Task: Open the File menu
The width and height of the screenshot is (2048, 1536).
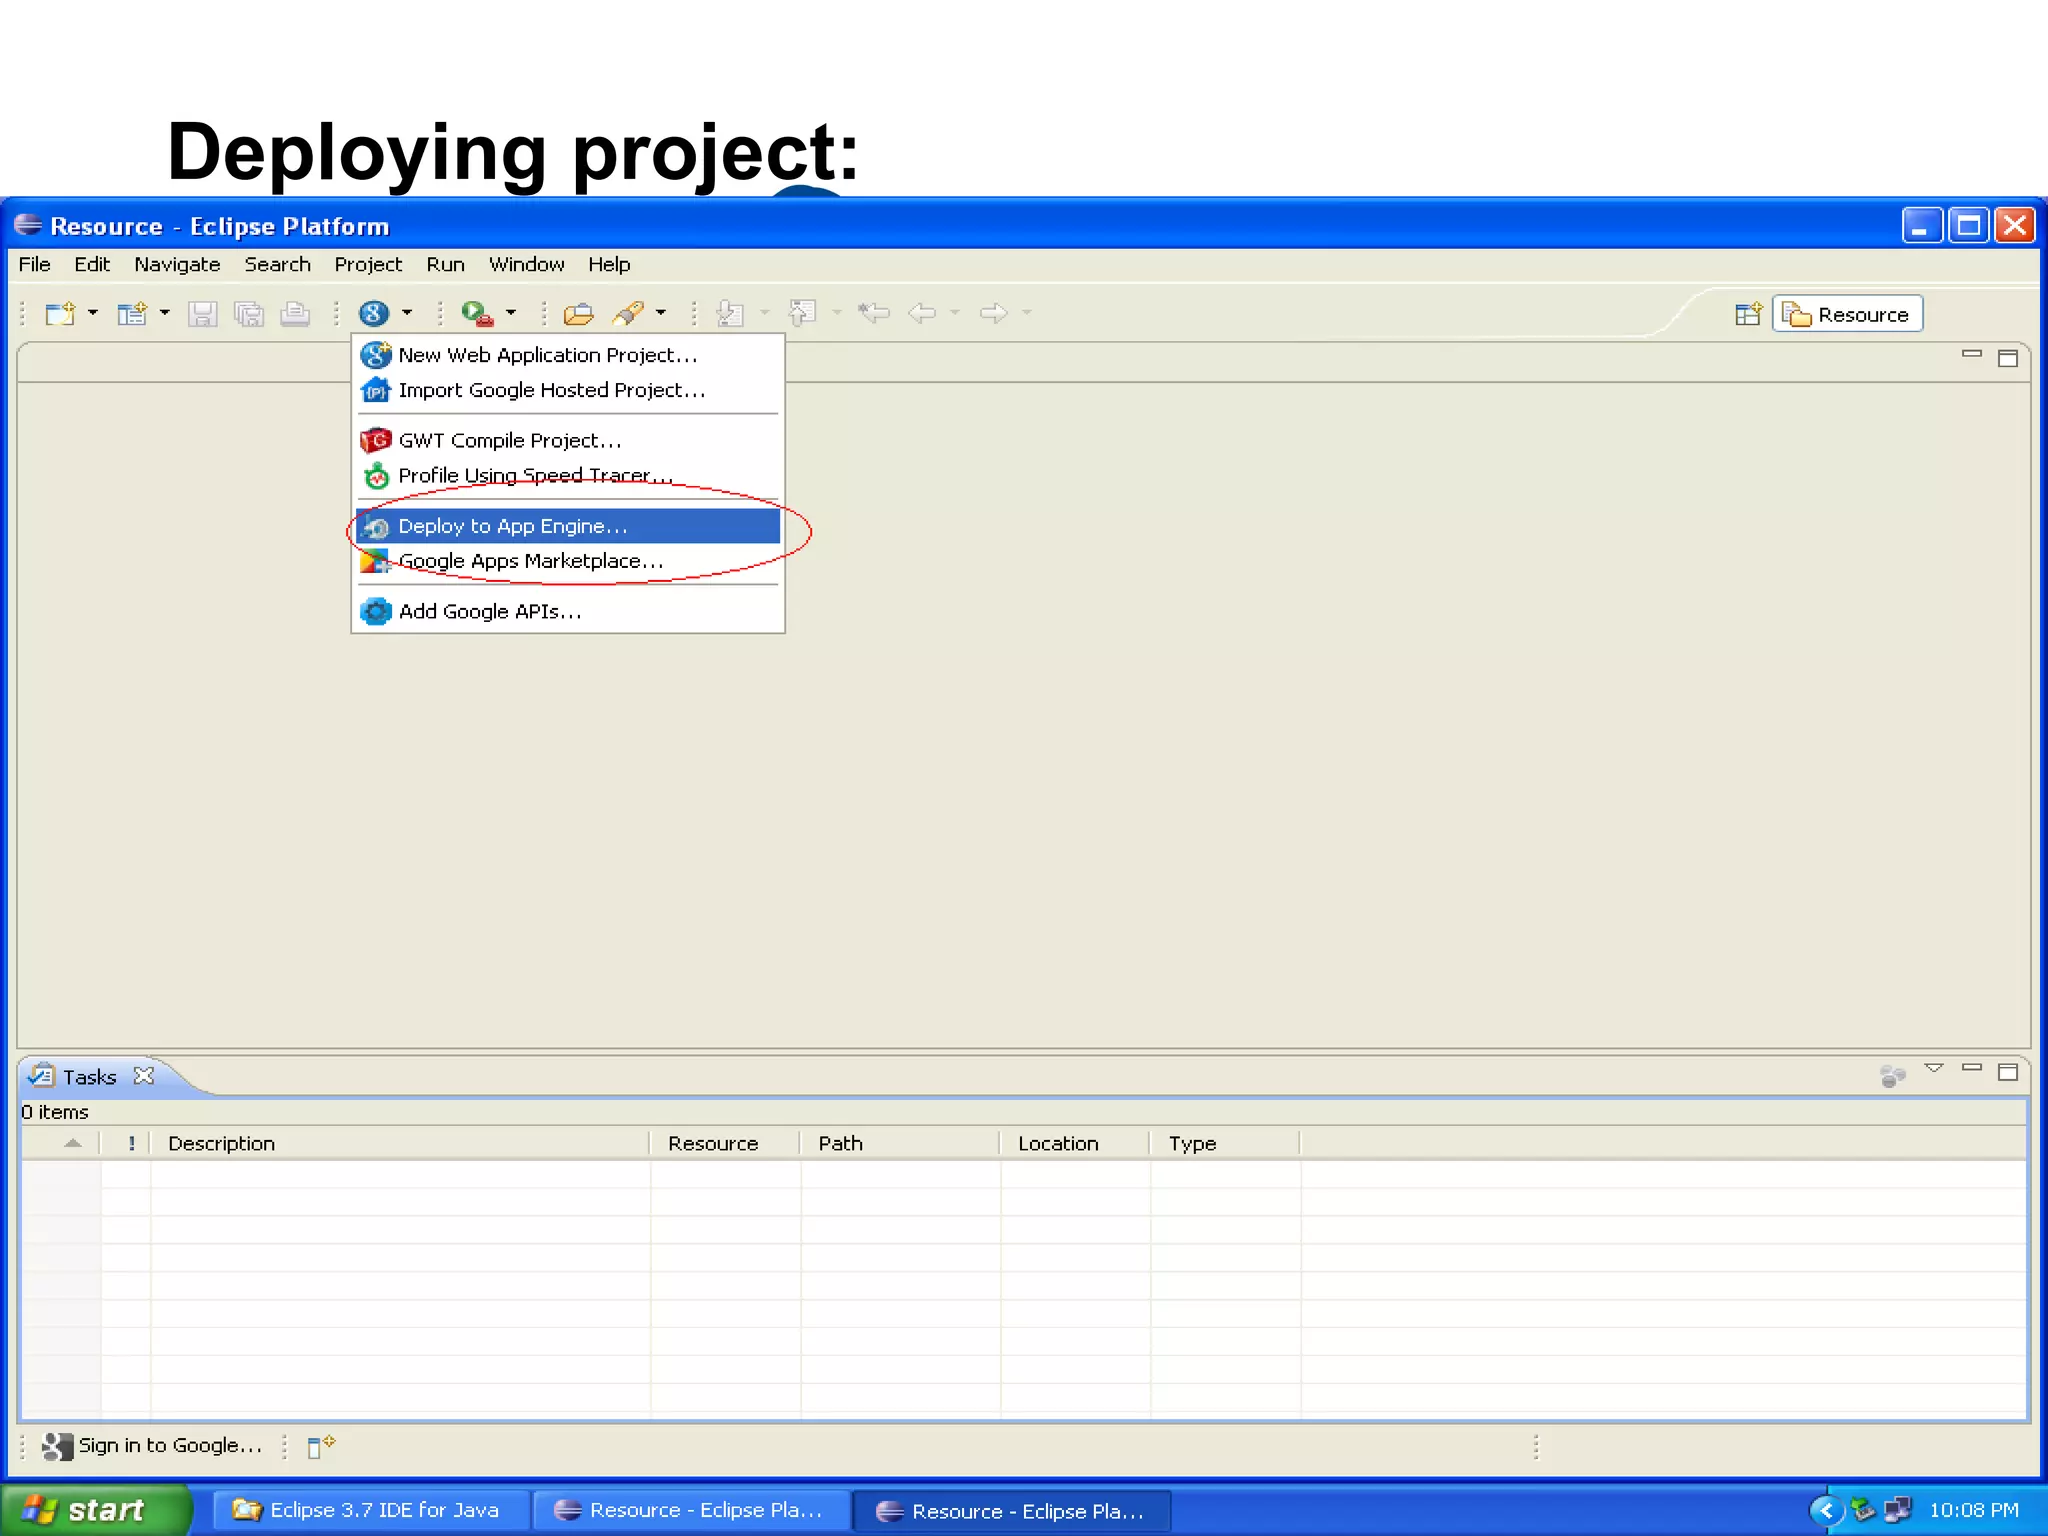Action: point(34,264)
